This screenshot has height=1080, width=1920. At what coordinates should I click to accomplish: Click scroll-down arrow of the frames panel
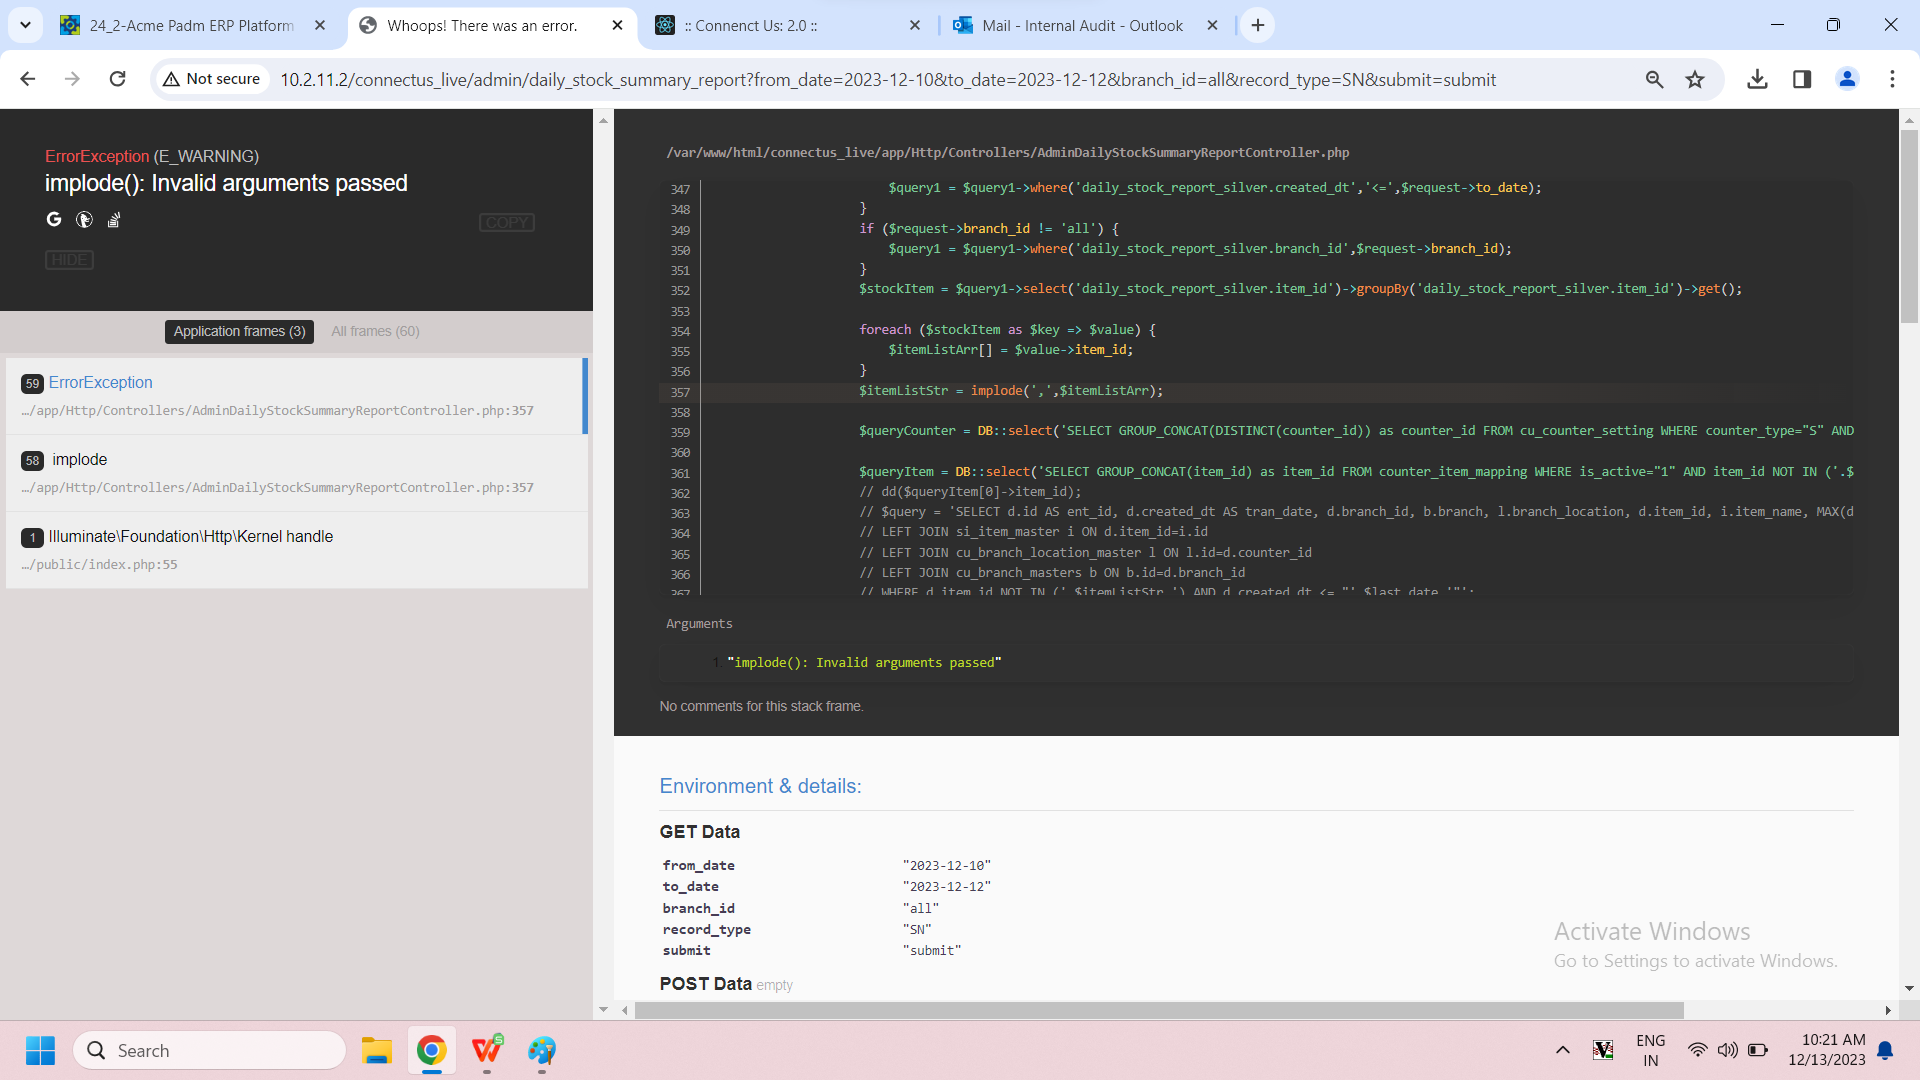point(603,1010)
